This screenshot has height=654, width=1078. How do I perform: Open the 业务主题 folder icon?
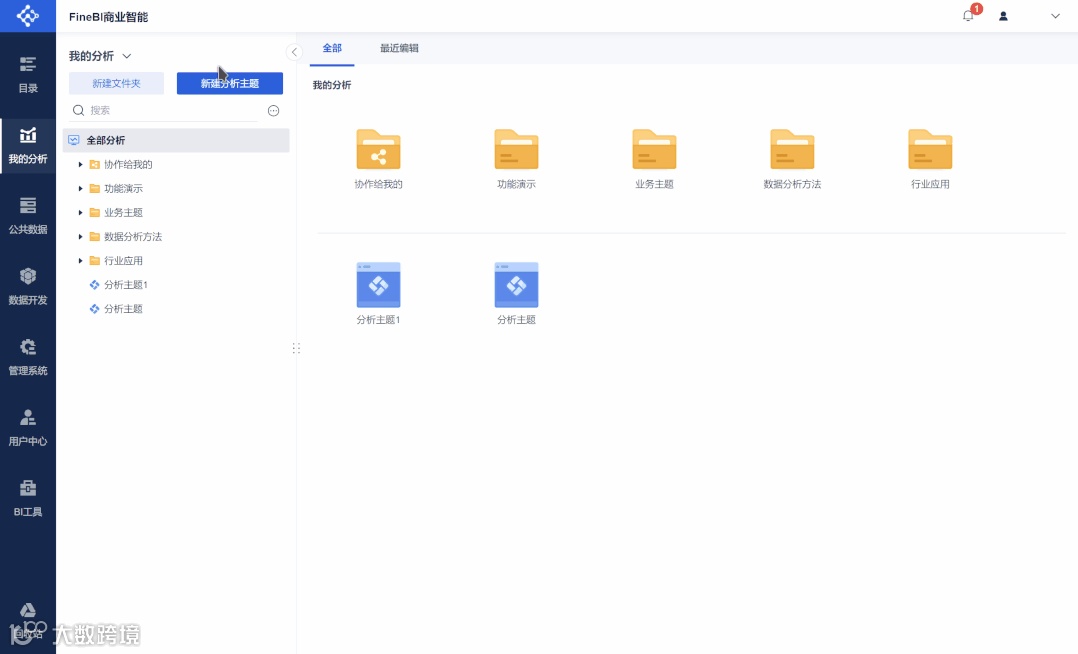[654, 149]
